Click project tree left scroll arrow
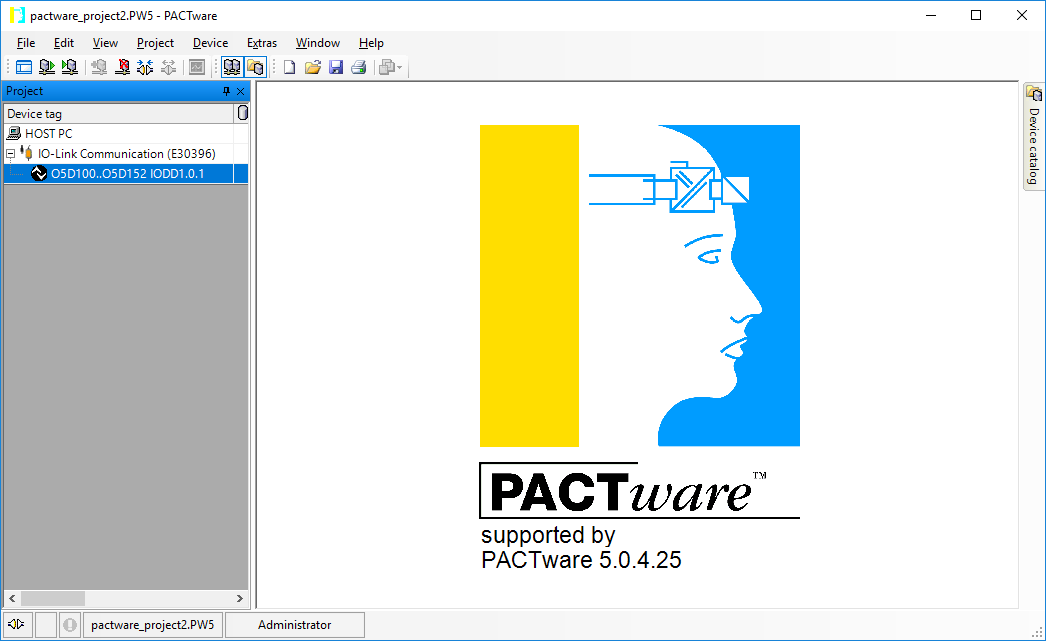Viewport: 1046px width, 641px height. [12, 598]
